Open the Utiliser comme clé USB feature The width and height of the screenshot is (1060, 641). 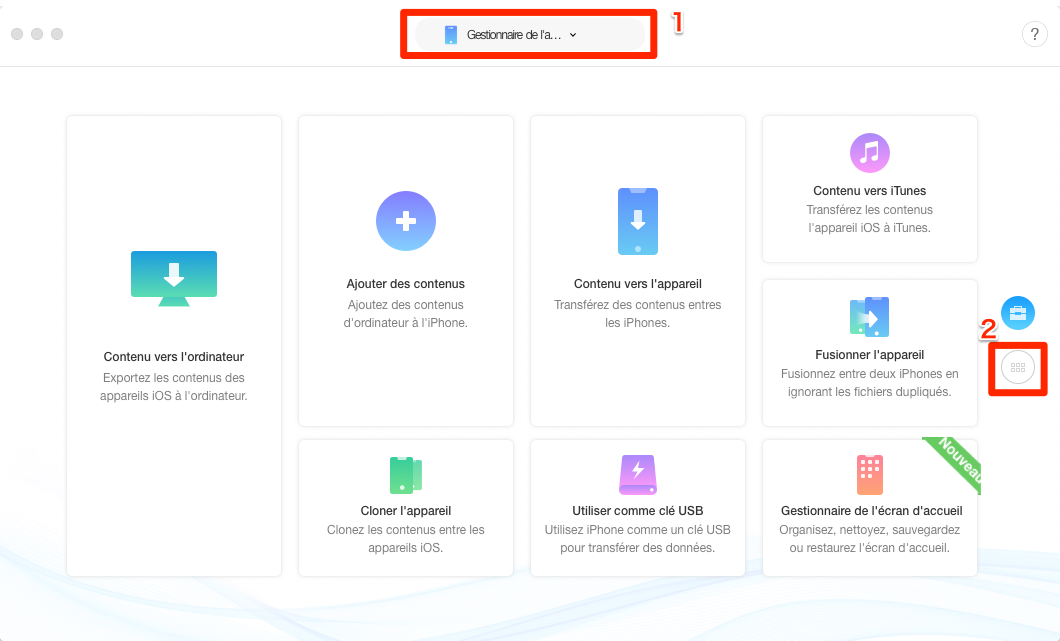pyautogui.click(x=637, y=510)
